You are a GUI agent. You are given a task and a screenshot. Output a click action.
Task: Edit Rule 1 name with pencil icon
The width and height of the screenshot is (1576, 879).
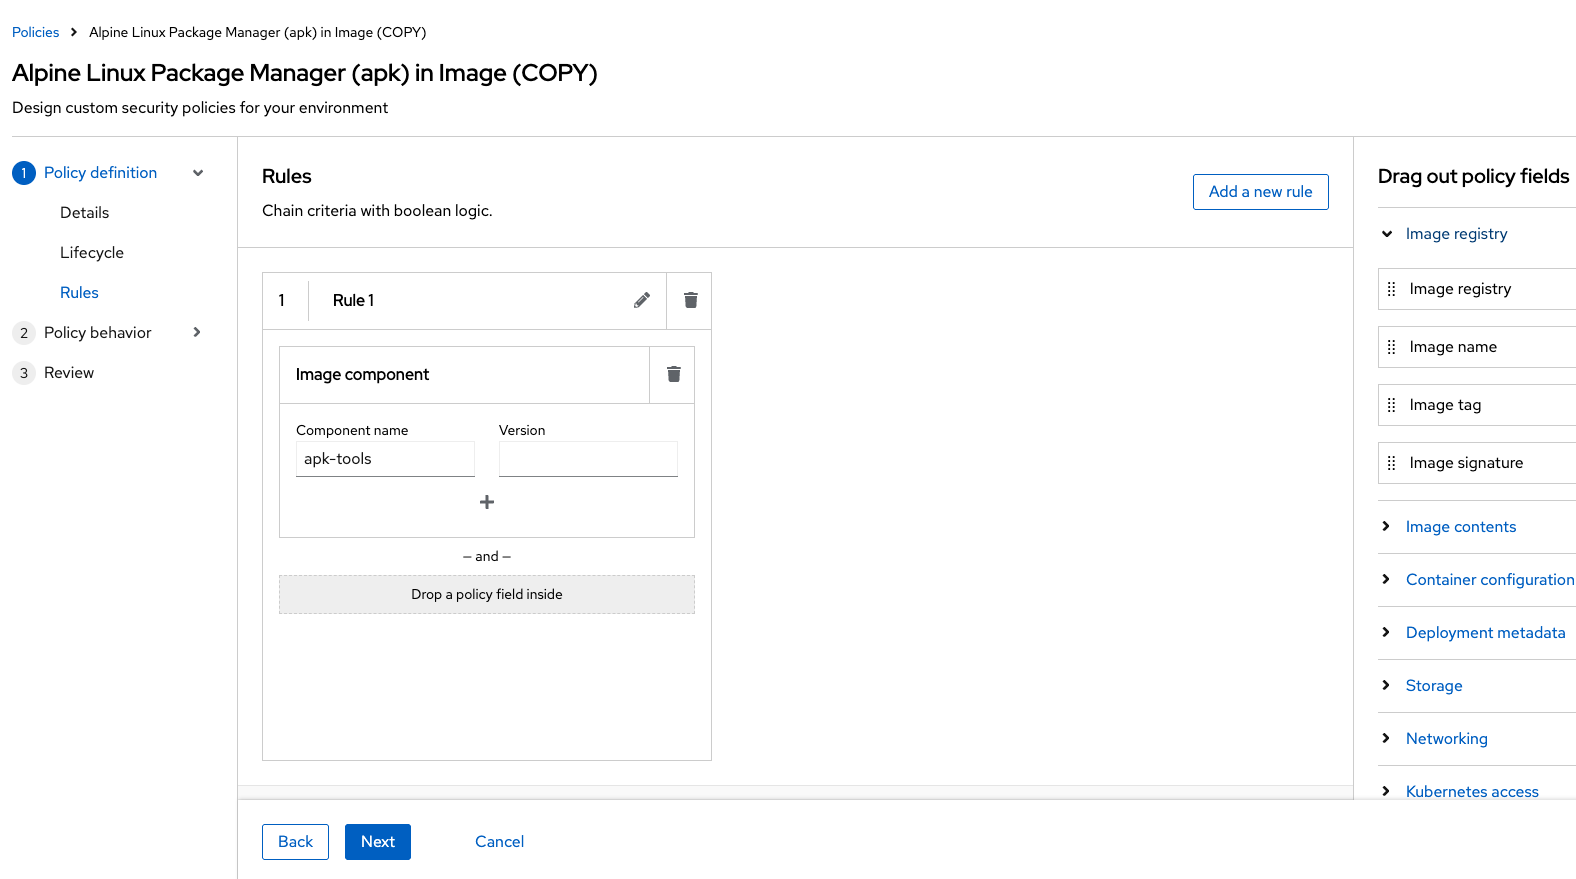642,300
